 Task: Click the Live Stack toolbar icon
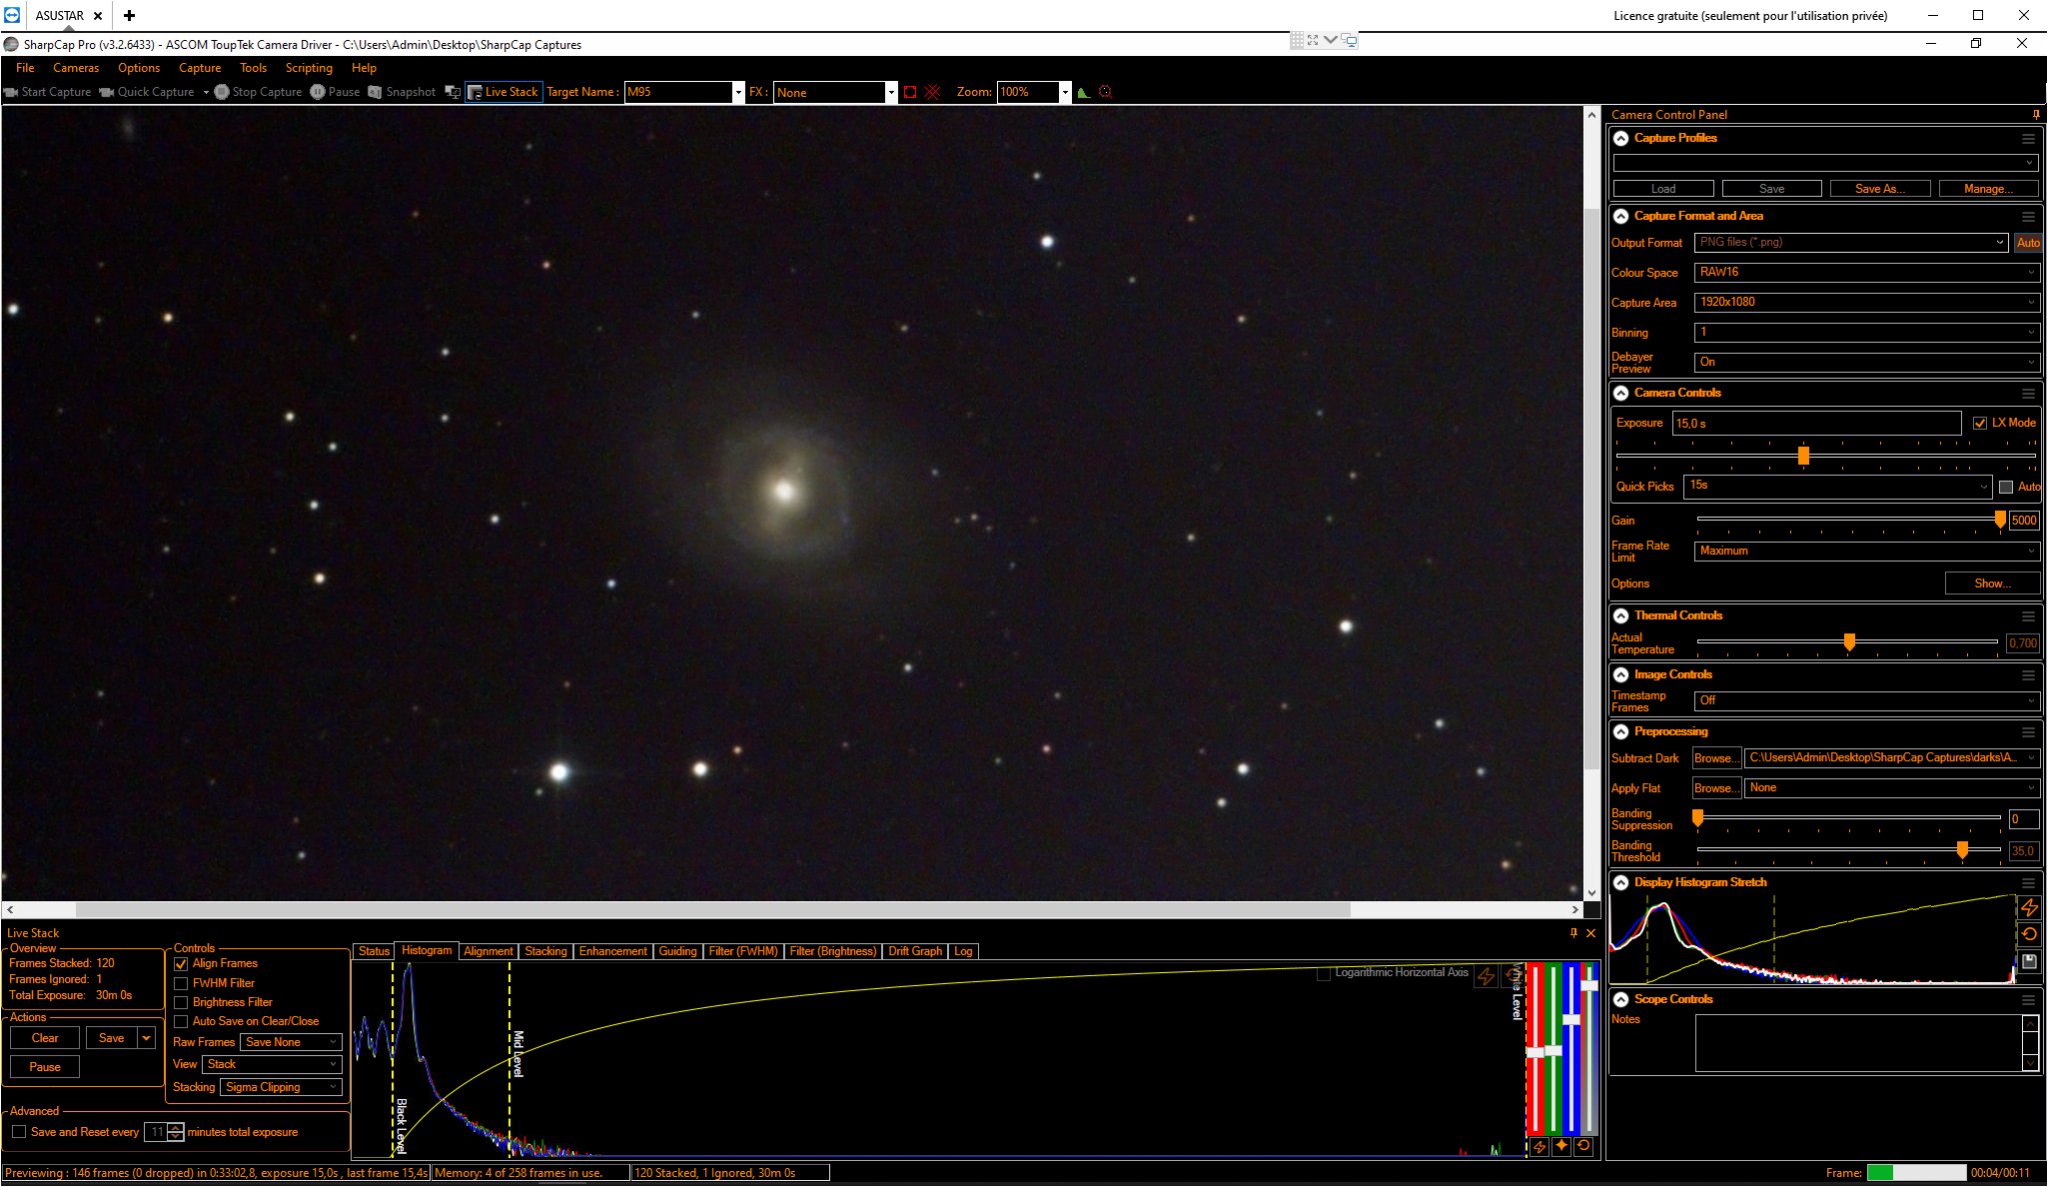(x=474, y=92)
